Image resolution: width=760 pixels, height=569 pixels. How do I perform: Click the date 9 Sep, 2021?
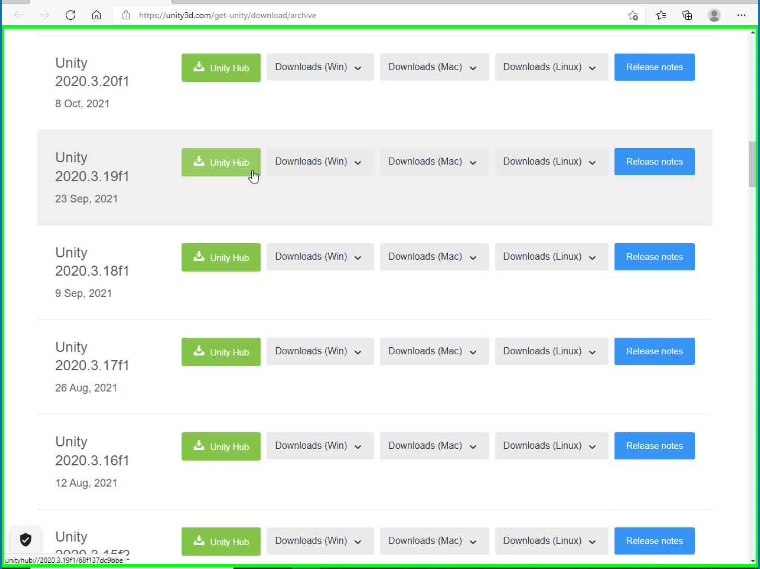(x=83, y=293)
